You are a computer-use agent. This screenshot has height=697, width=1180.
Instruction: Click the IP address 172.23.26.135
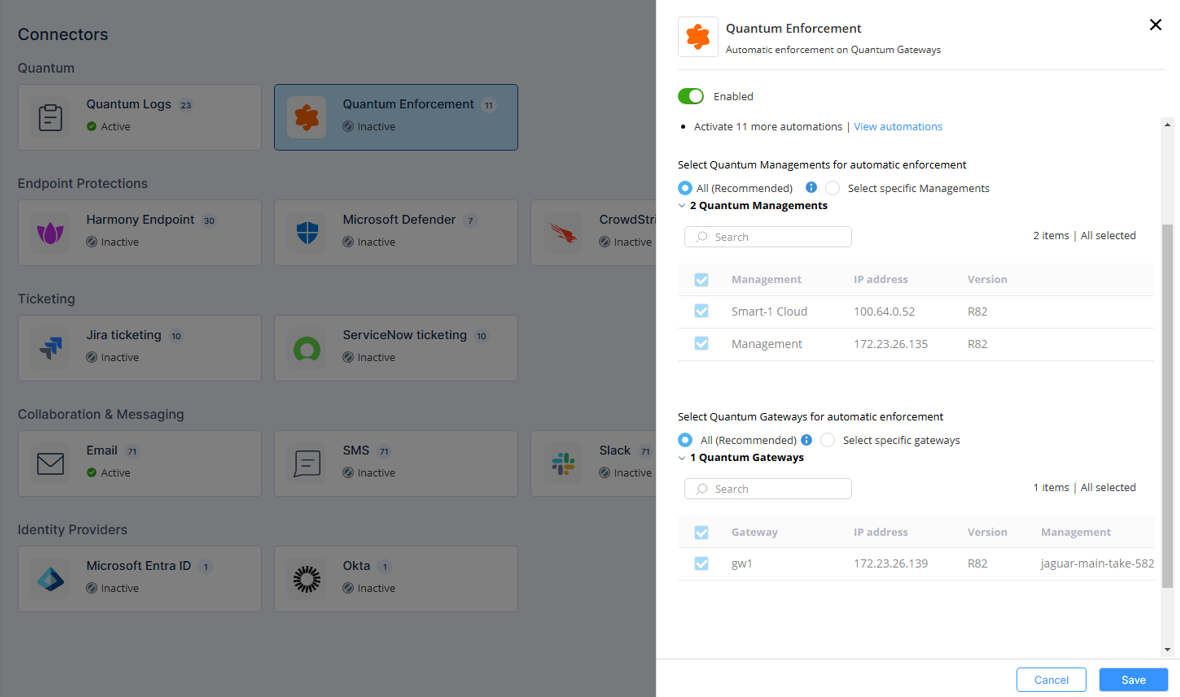point(890,343)
